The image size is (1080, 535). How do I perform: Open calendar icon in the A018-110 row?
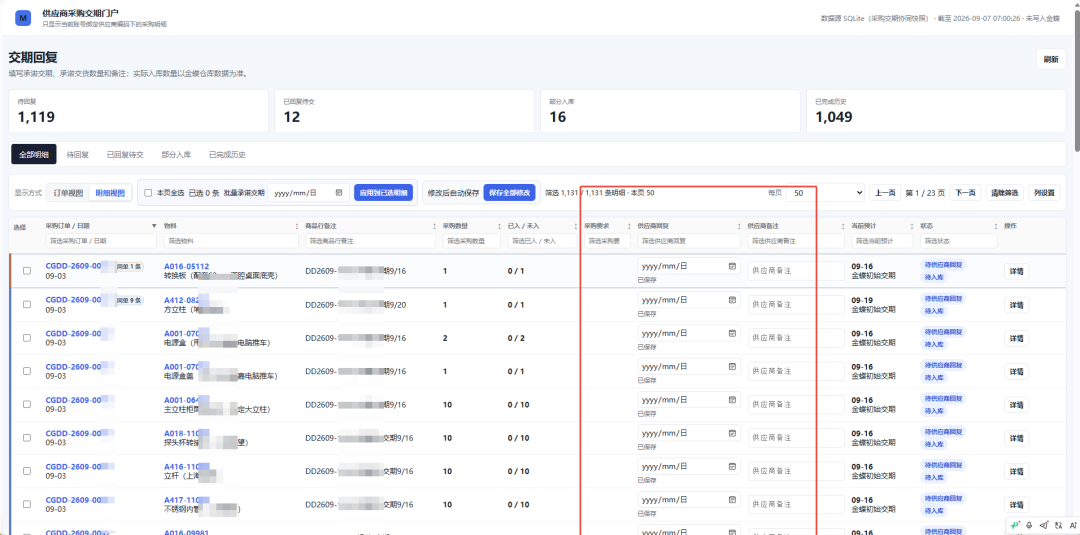(732, 433)
